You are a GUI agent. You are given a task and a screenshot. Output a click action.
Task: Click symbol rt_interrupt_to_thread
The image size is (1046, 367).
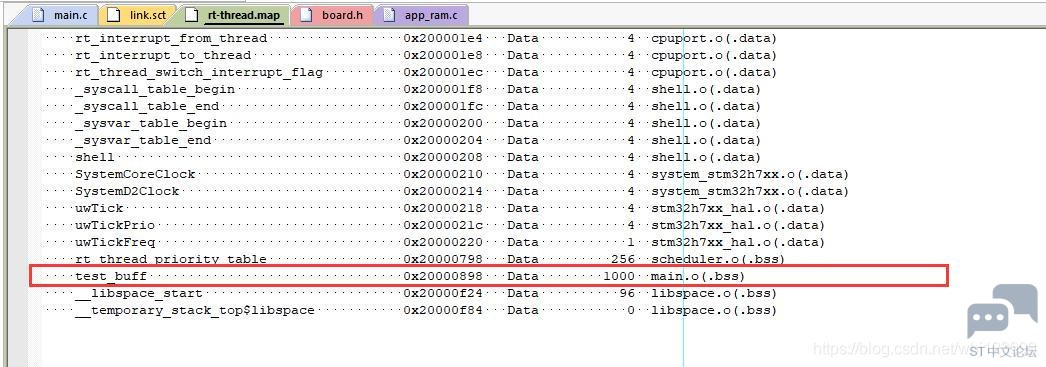coord(163,55)
